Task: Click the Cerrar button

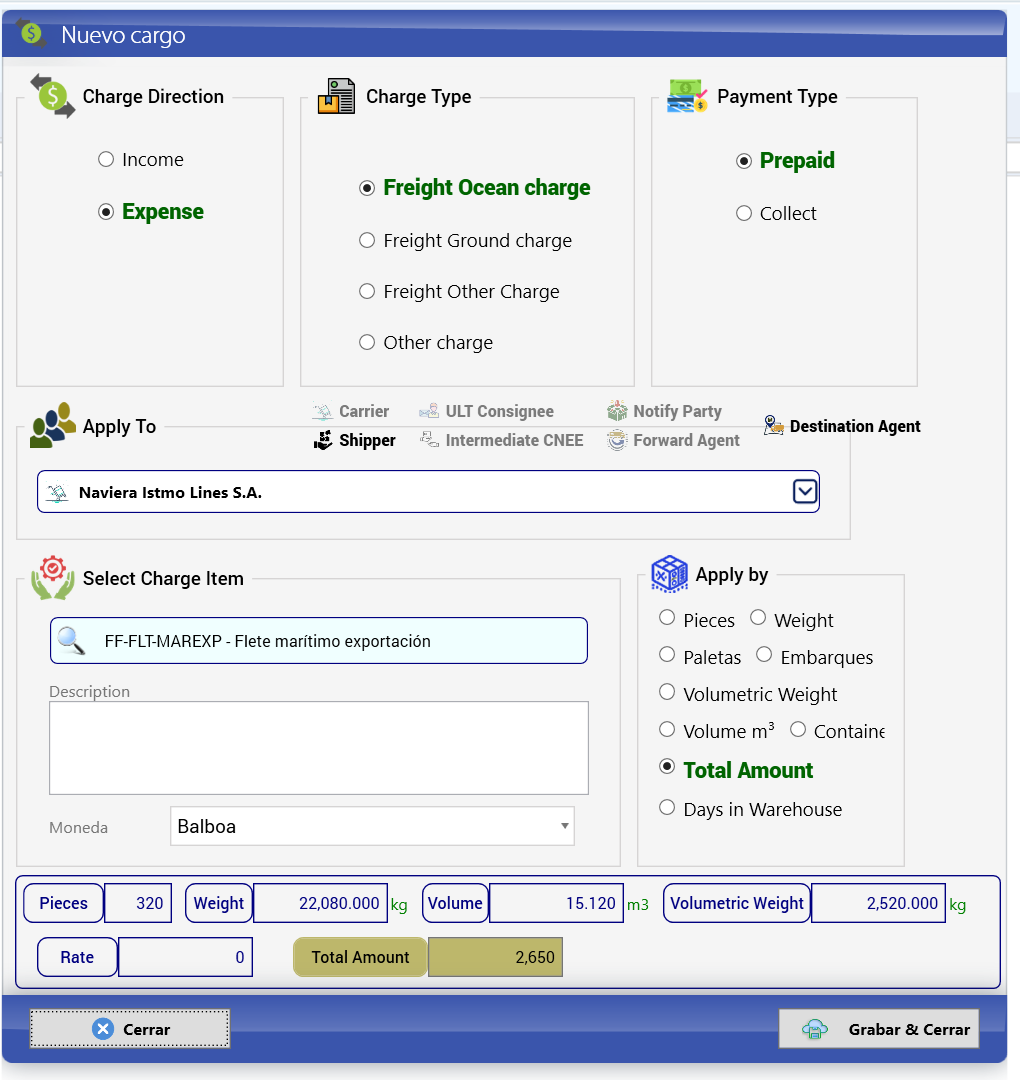Action: 129,1029
